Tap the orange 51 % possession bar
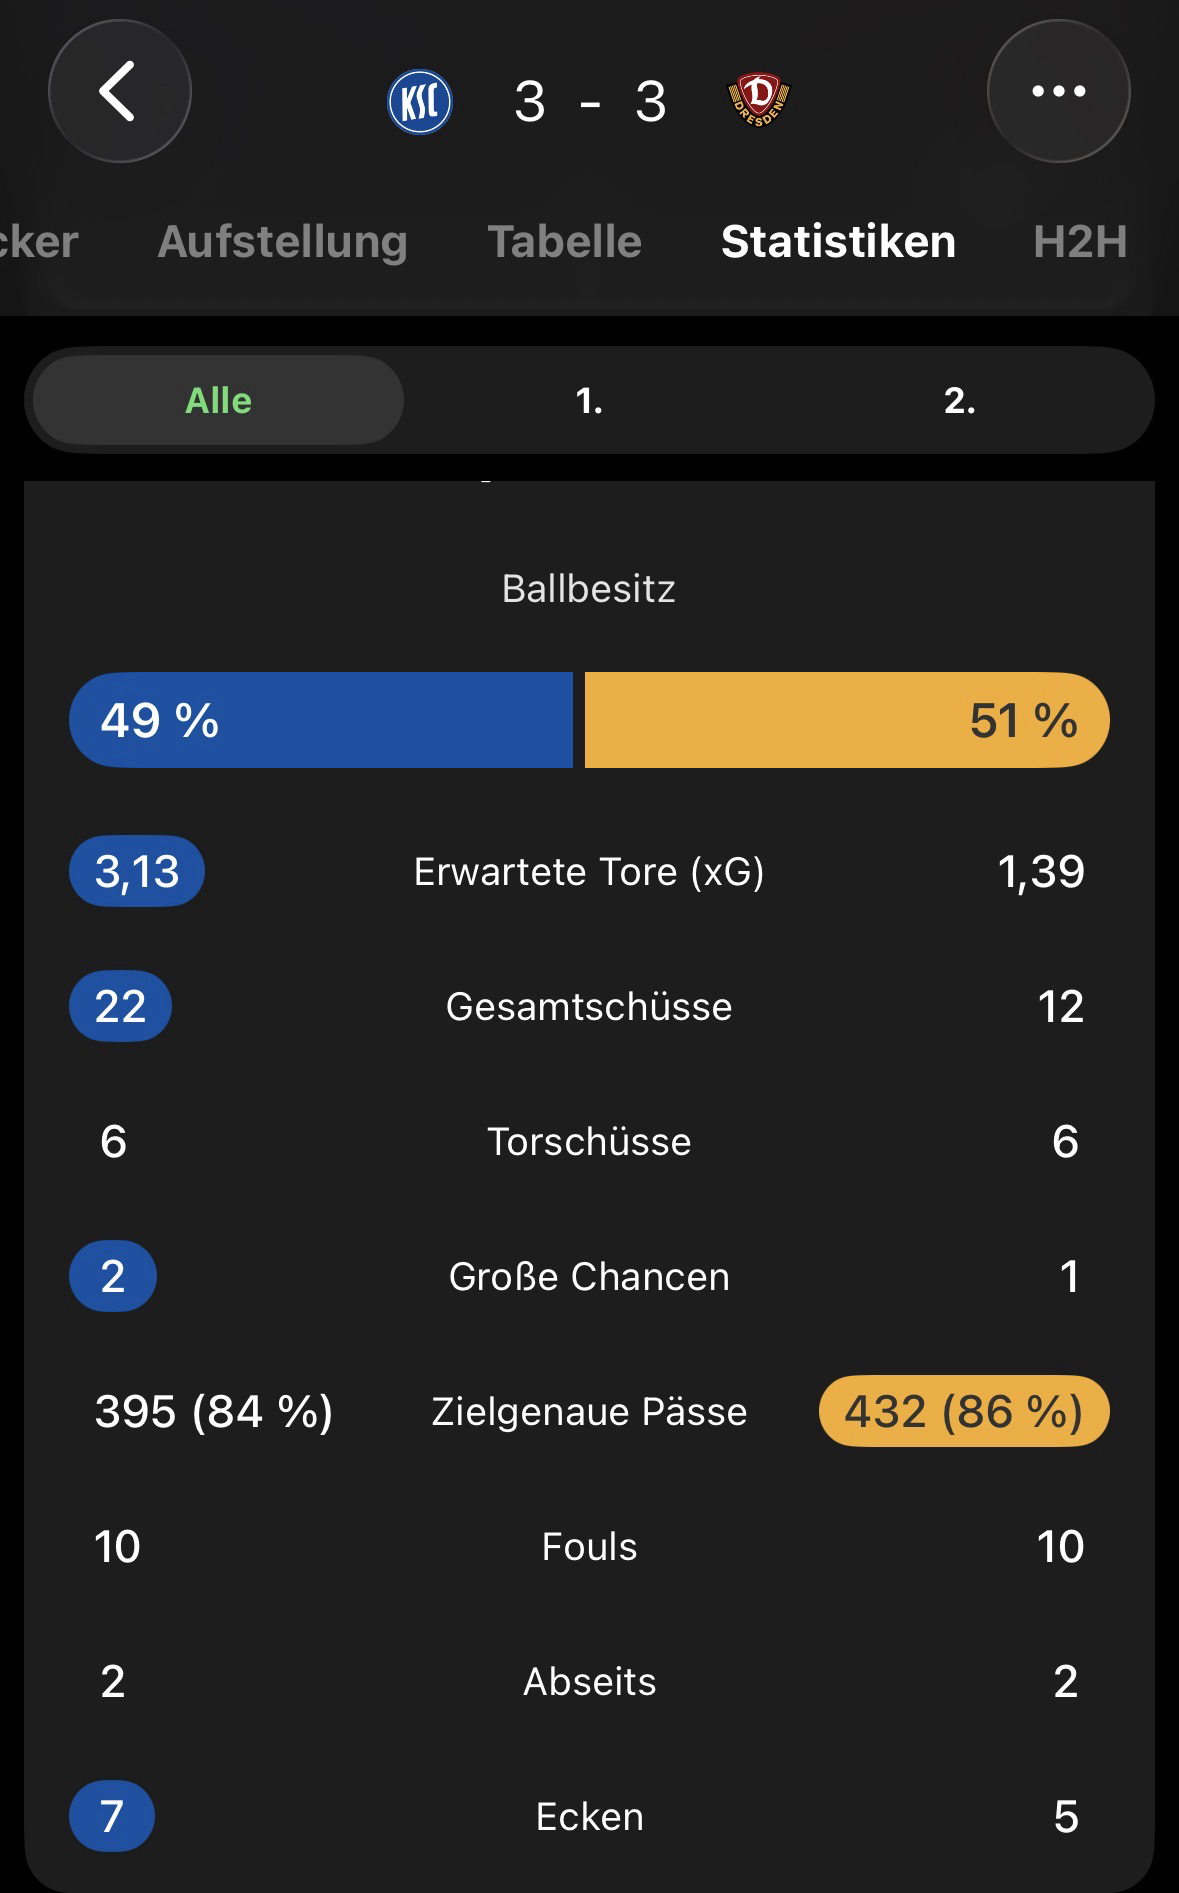 846,720
